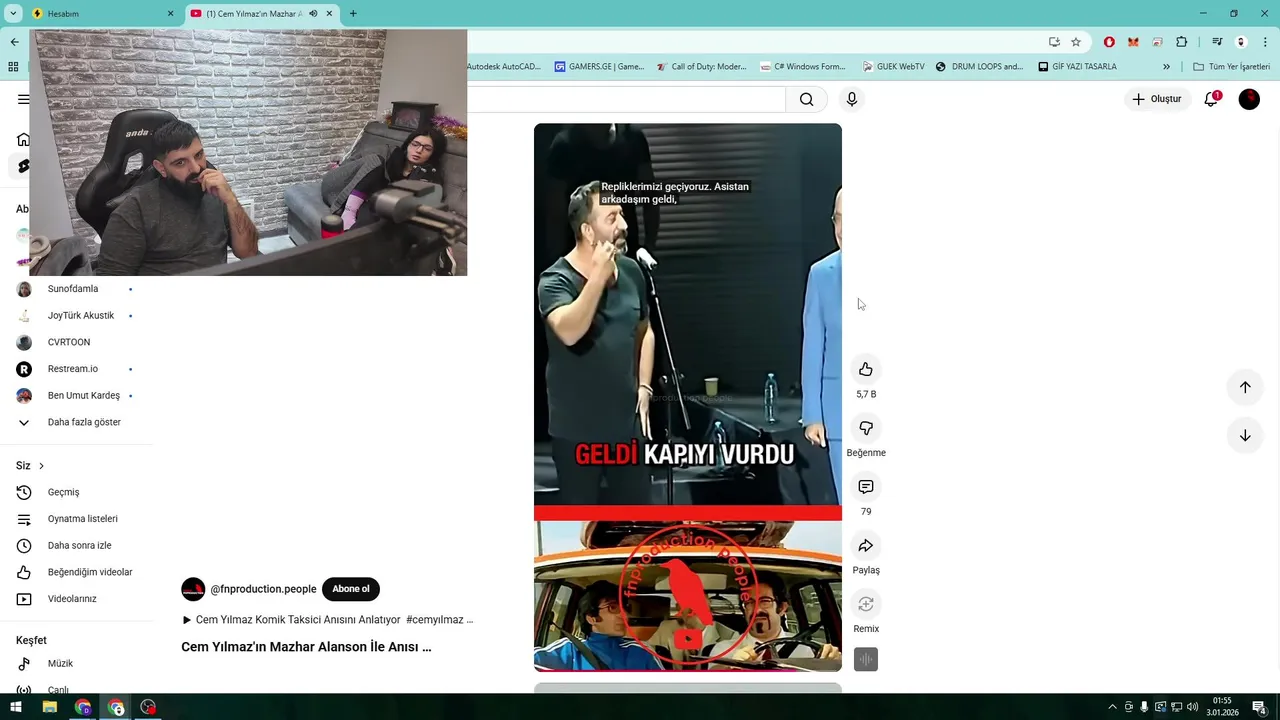Open the Windows Start menu
Image resolution: width=1280 pixels, height=720 pixels.
[16, 707]
